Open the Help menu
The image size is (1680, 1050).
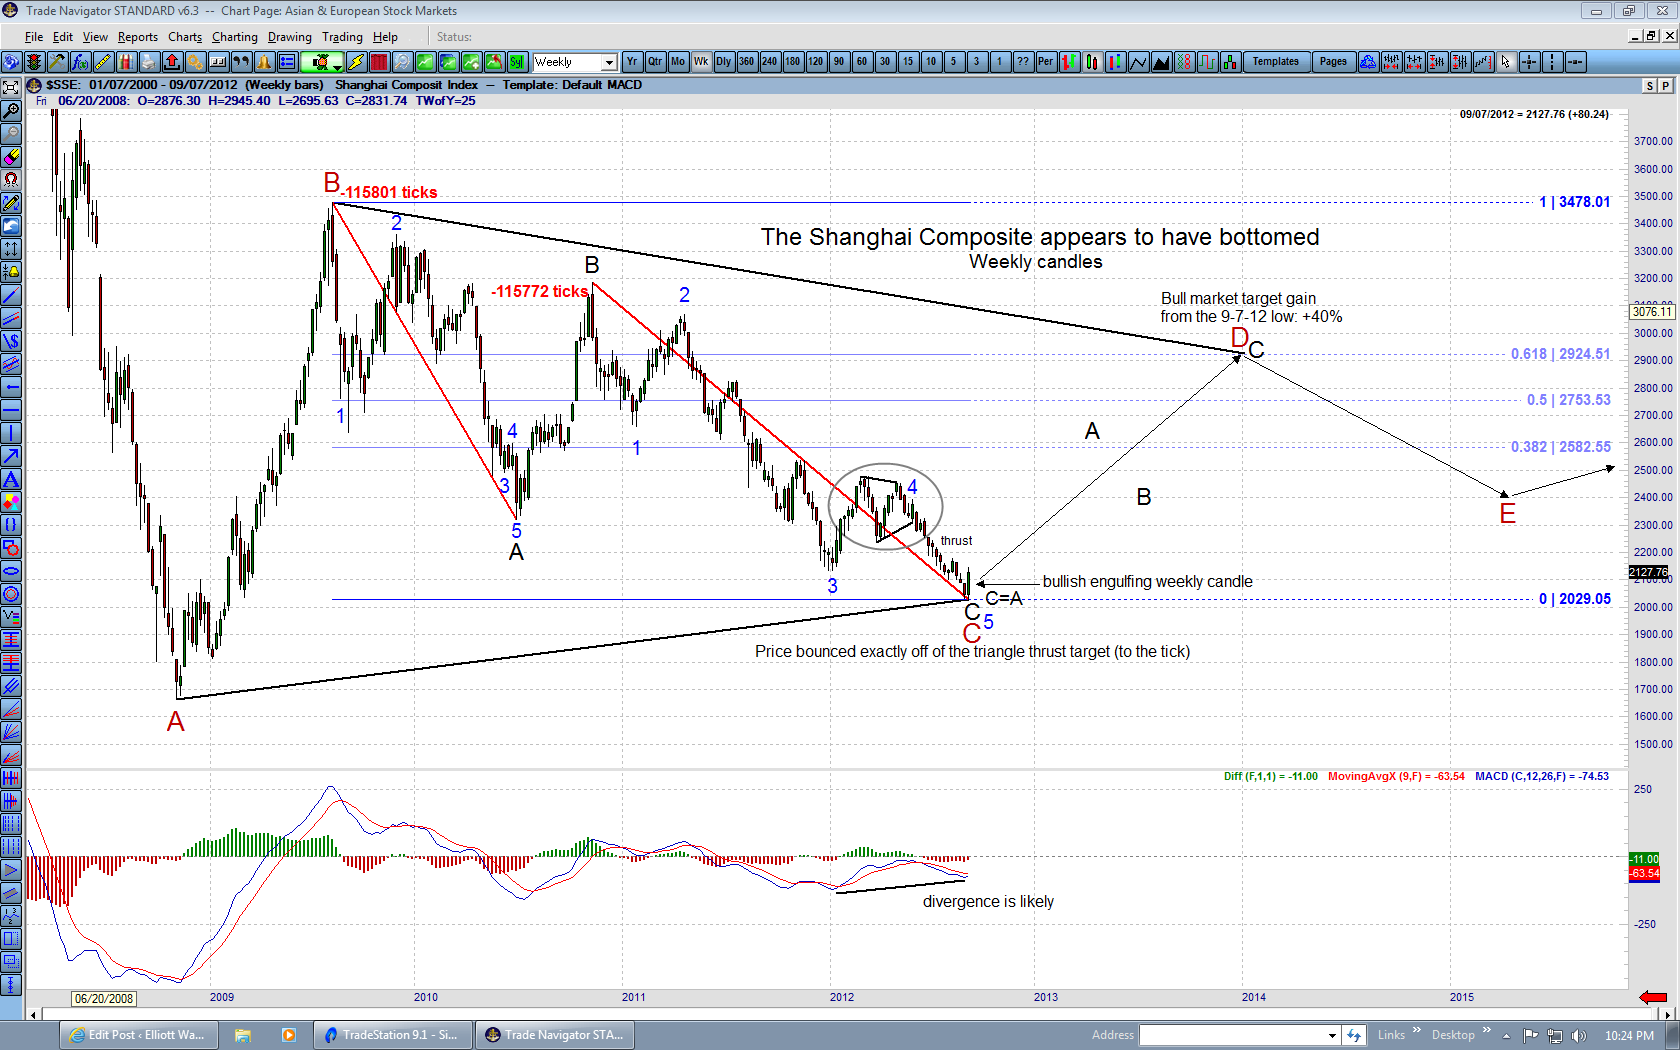click(x=385, y=37)
